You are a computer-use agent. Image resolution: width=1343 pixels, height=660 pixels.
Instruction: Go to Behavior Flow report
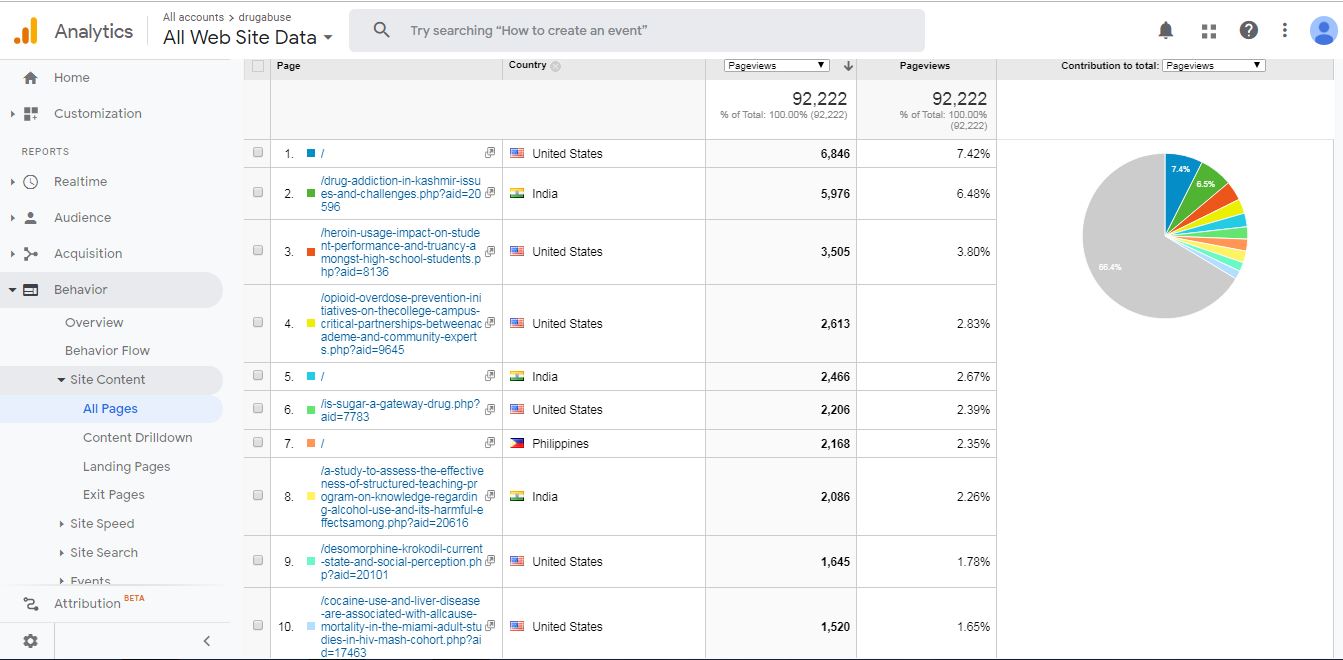(107, 351)
